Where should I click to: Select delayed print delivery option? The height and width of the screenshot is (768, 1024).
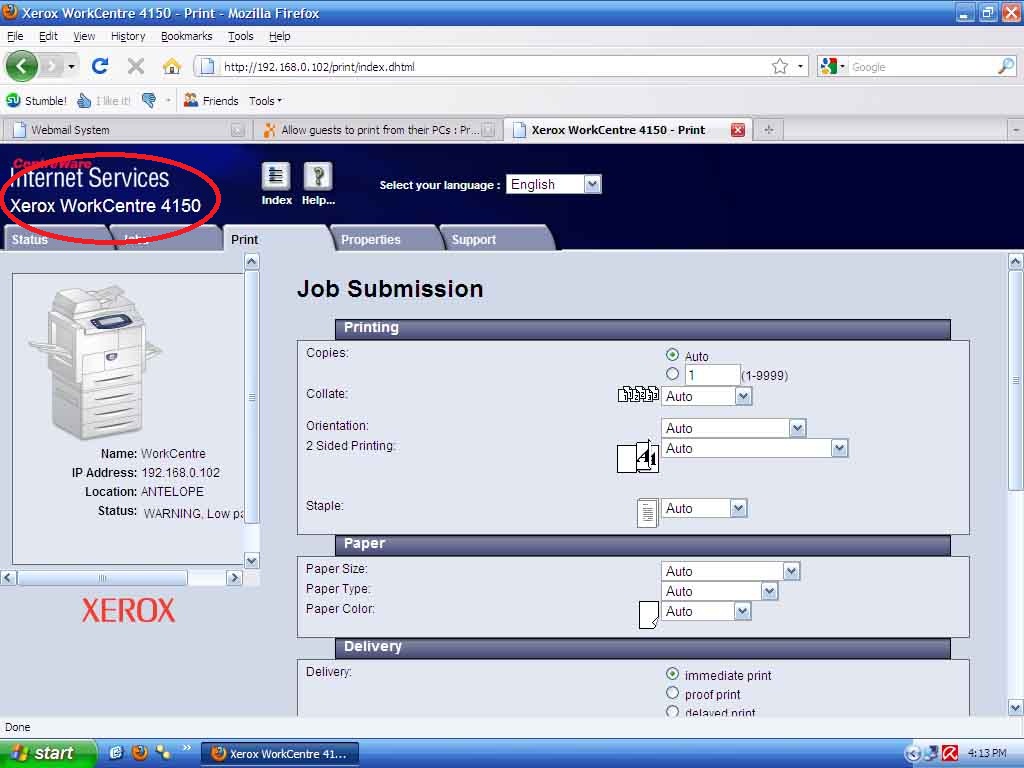coord(672,711)
